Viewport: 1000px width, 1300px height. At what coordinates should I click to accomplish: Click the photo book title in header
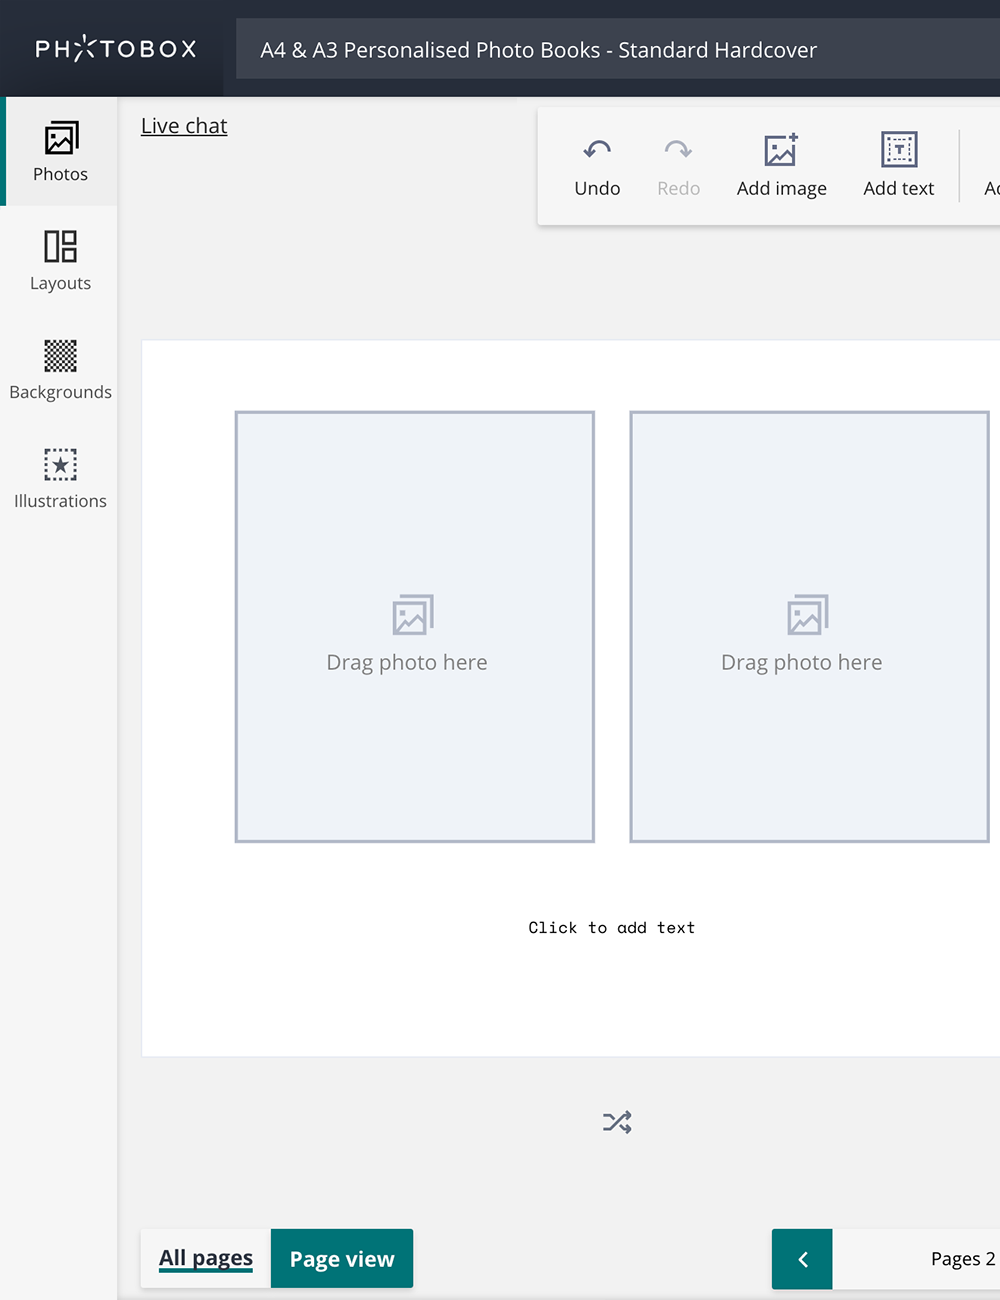tap(538, 50)
